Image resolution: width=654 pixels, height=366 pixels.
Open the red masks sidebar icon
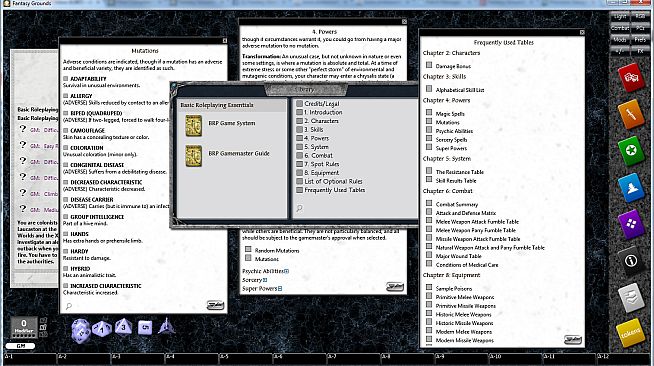pyautogui.click(x=631, y=77)
